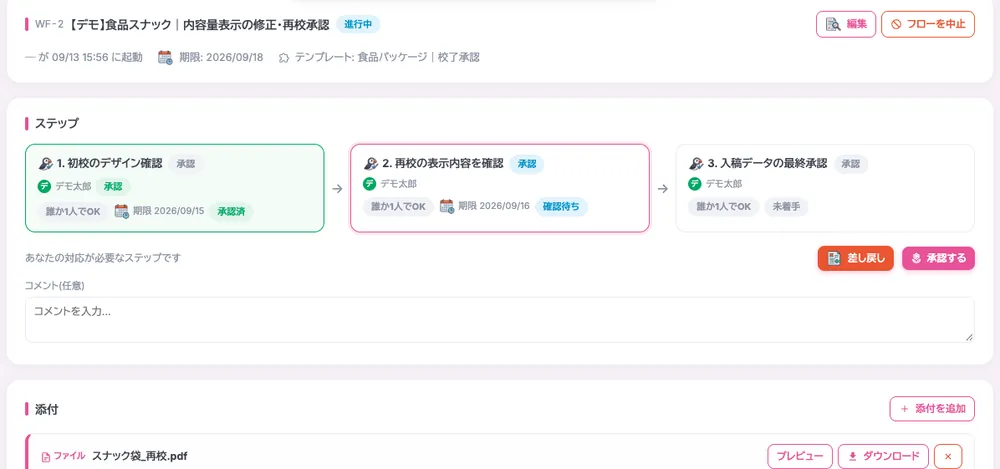Remove attachment using the × button
The width and height of the screenshot is (1000, 469).
pos(948,456)
